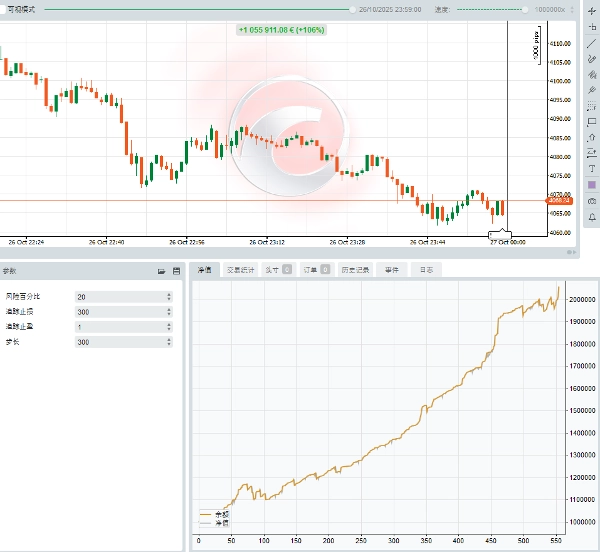Select the freehand pencil drawing tool

pyautogui.click(x=592, y=59)
